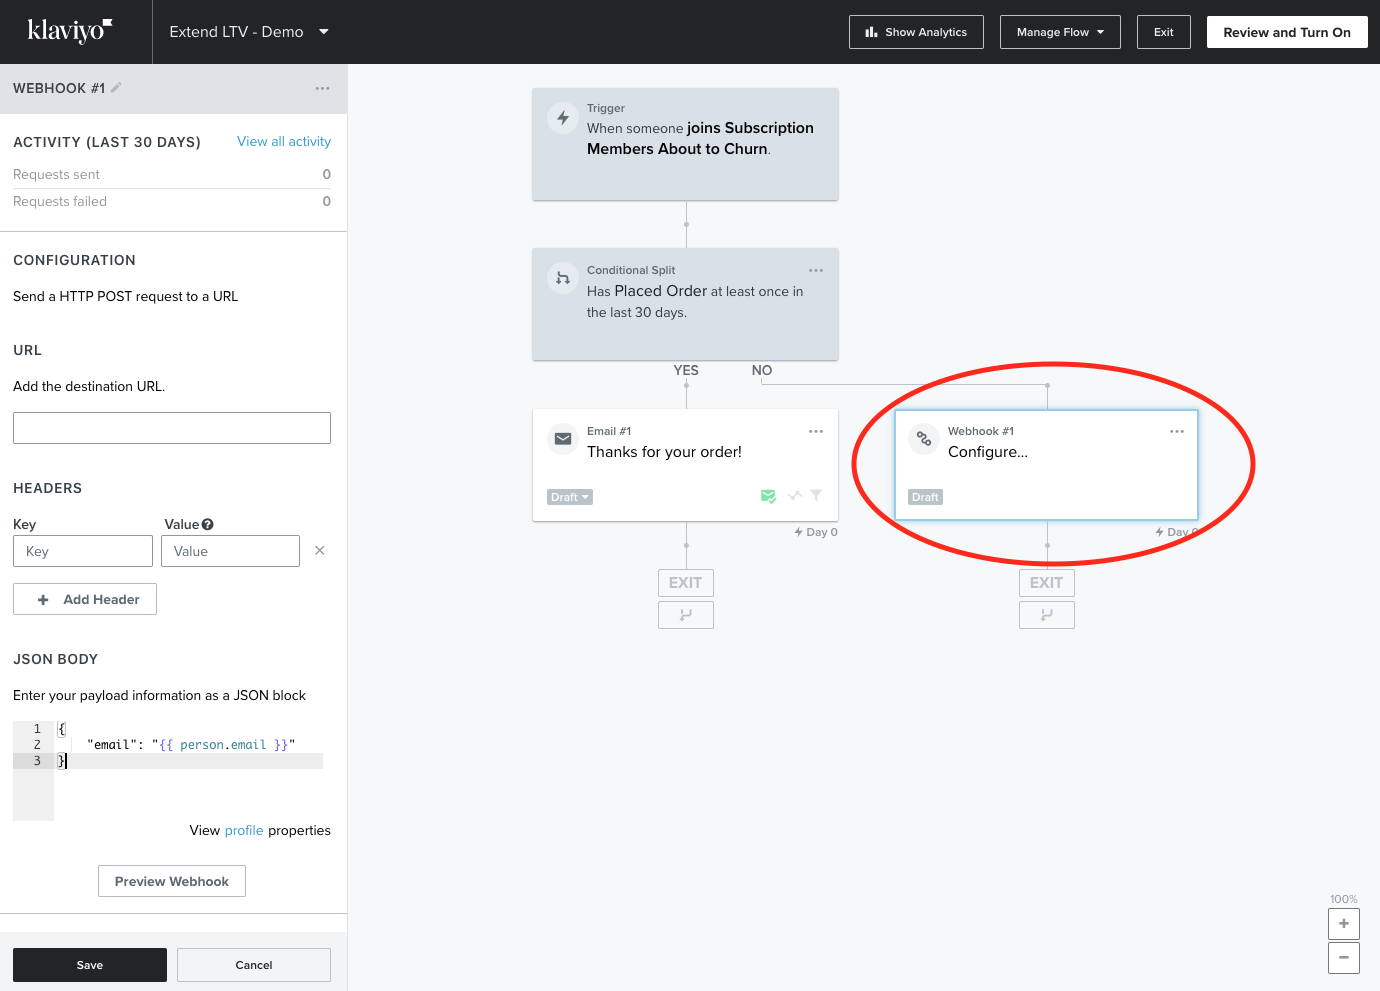Click the Requests failed row
Image resolution: width=1380 pixels, height=991 pixels.
tap(172, 201)
